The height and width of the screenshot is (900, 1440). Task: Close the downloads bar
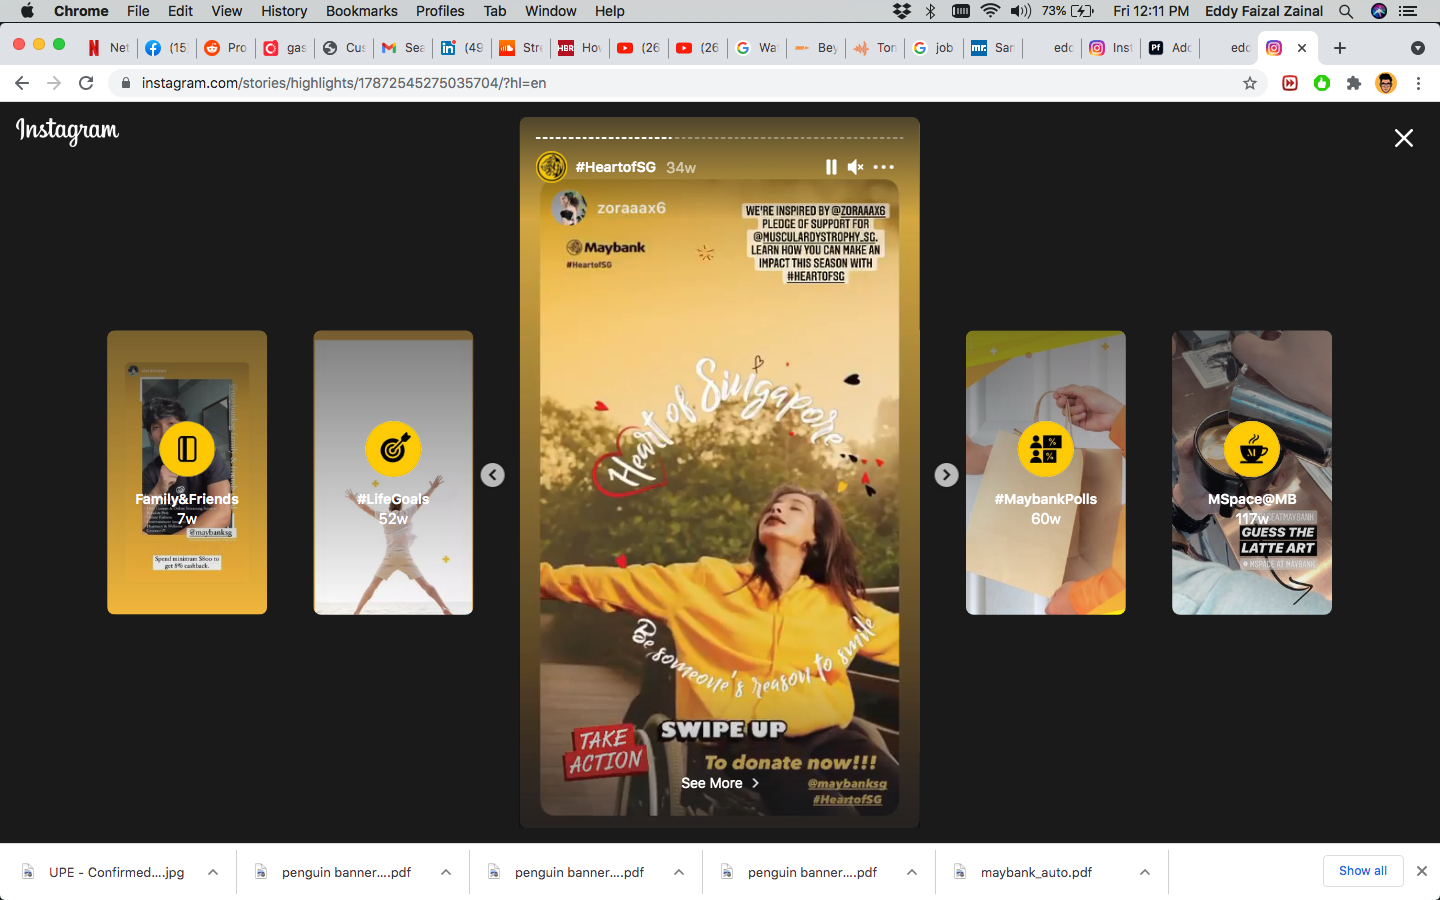coord(1422,871)
